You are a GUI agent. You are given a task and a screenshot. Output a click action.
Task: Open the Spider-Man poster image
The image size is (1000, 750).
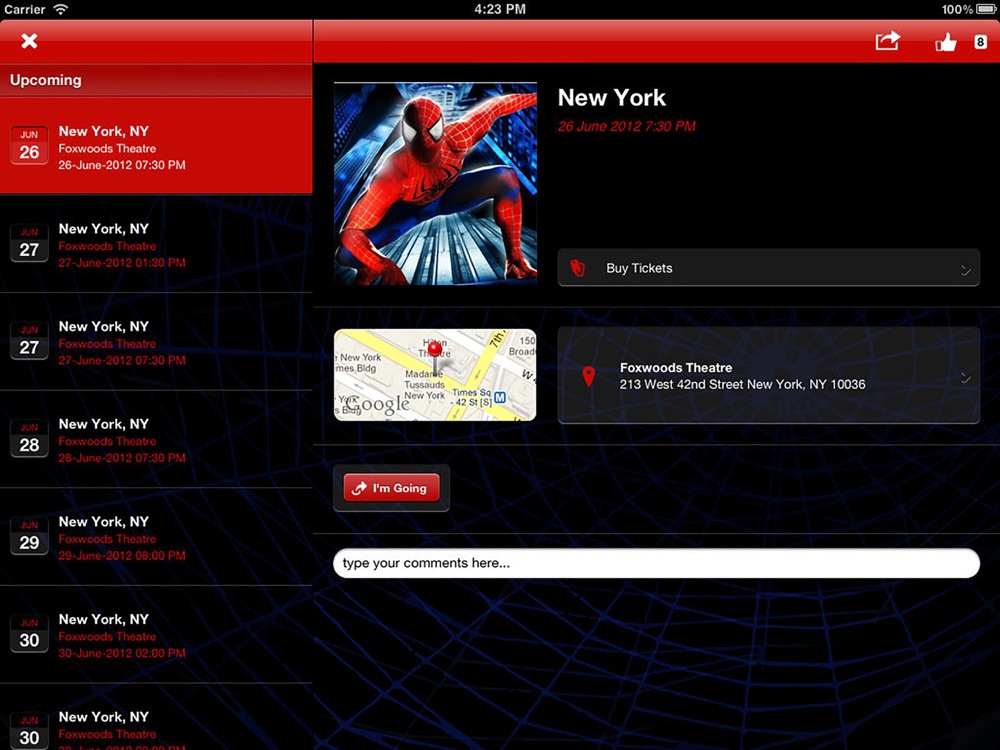[436, 184]
